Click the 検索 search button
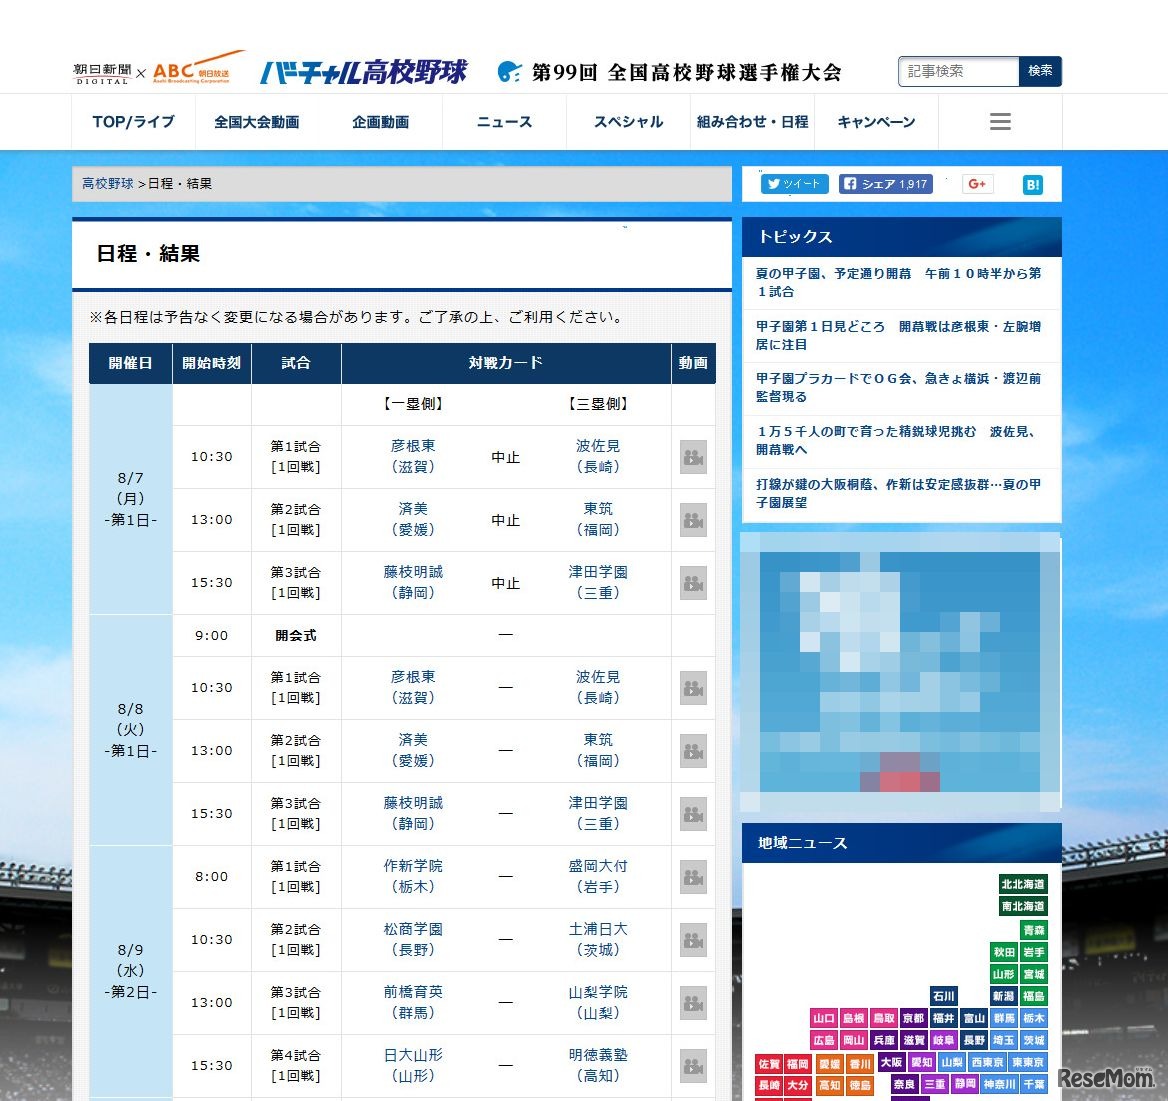 1040,72
